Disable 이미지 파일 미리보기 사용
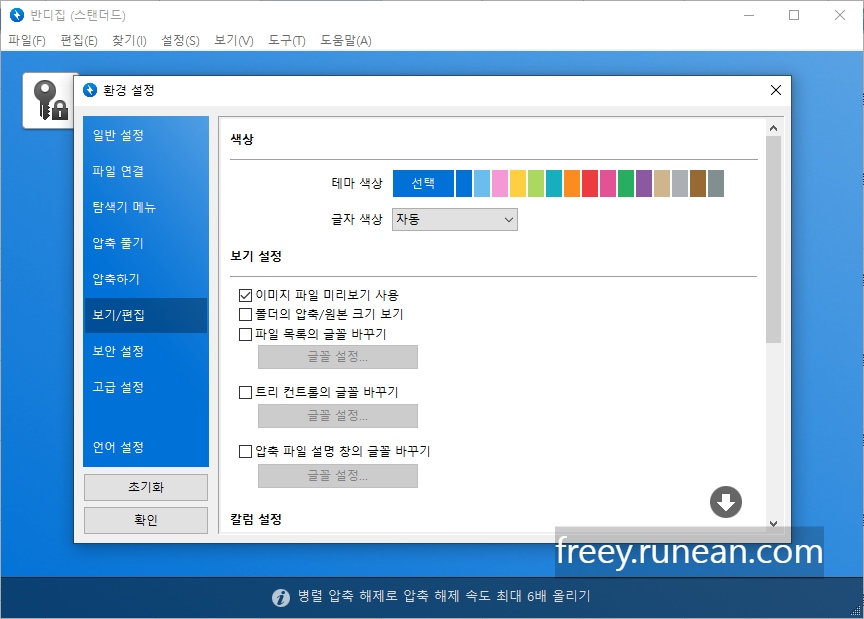864x619 pixels. tap(245, 295)
